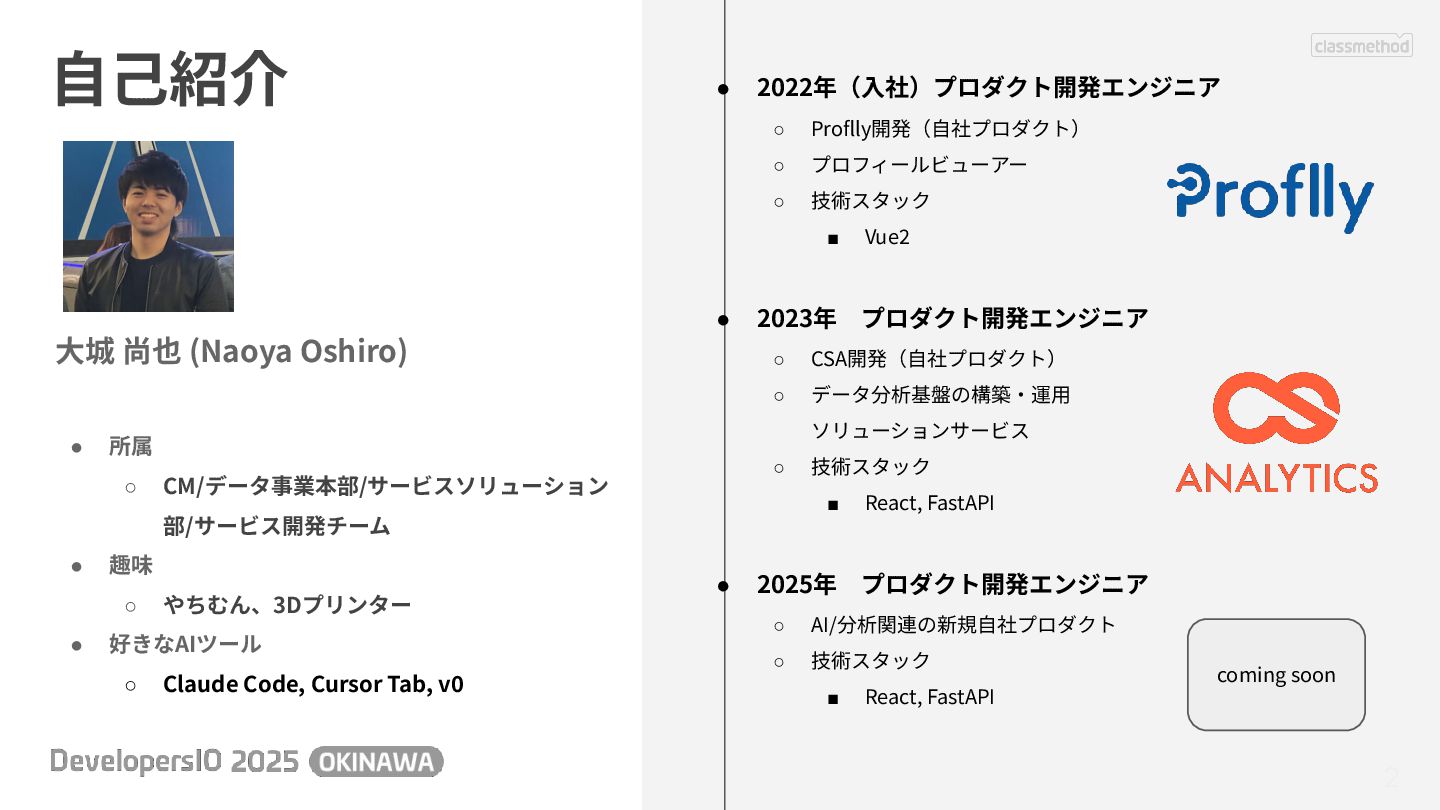Click the 2022年 timeline bullet marker
This screenshot has height=810, width=1440.
(x=724, y=89)
